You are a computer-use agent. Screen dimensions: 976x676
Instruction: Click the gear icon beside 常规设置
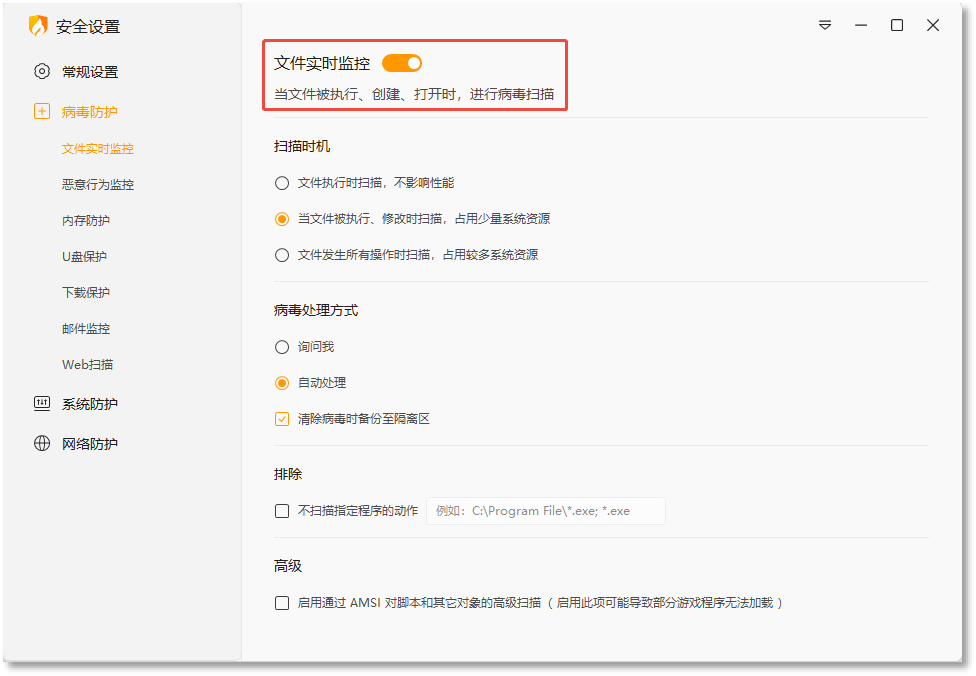42,72
